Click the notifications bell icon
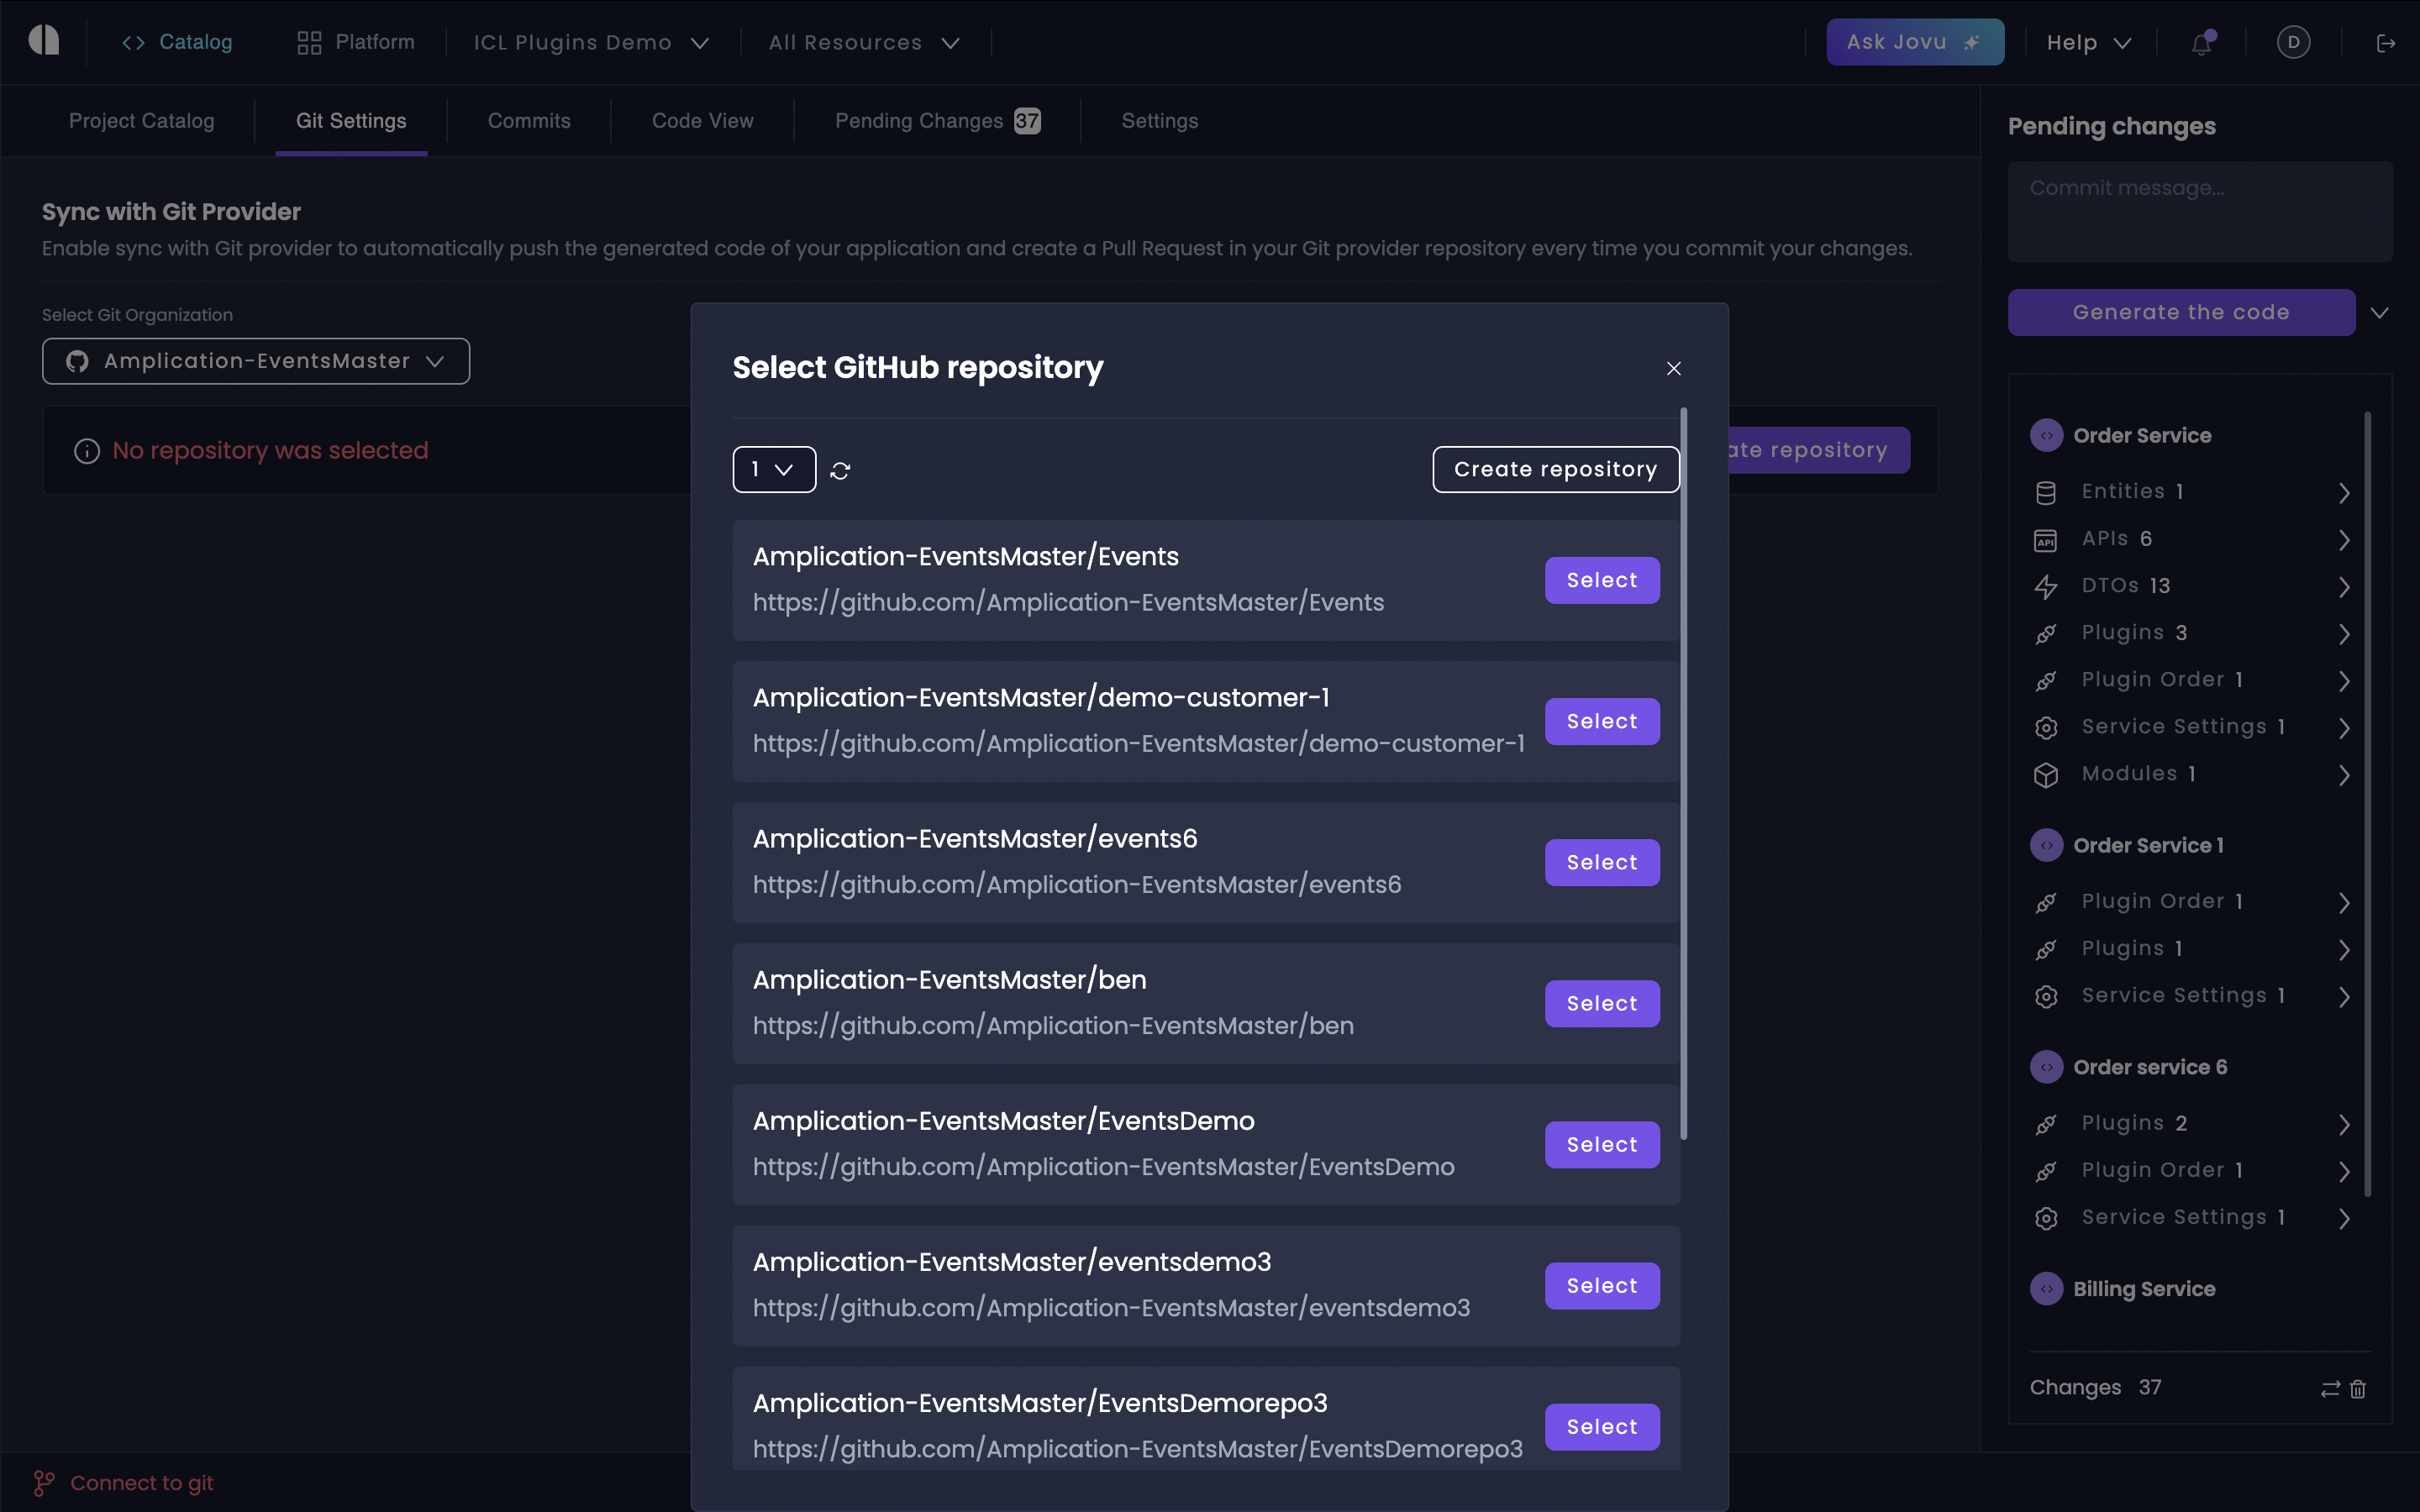The width and height of the screenshot is (2420, 1512). tap(2201, 43)
